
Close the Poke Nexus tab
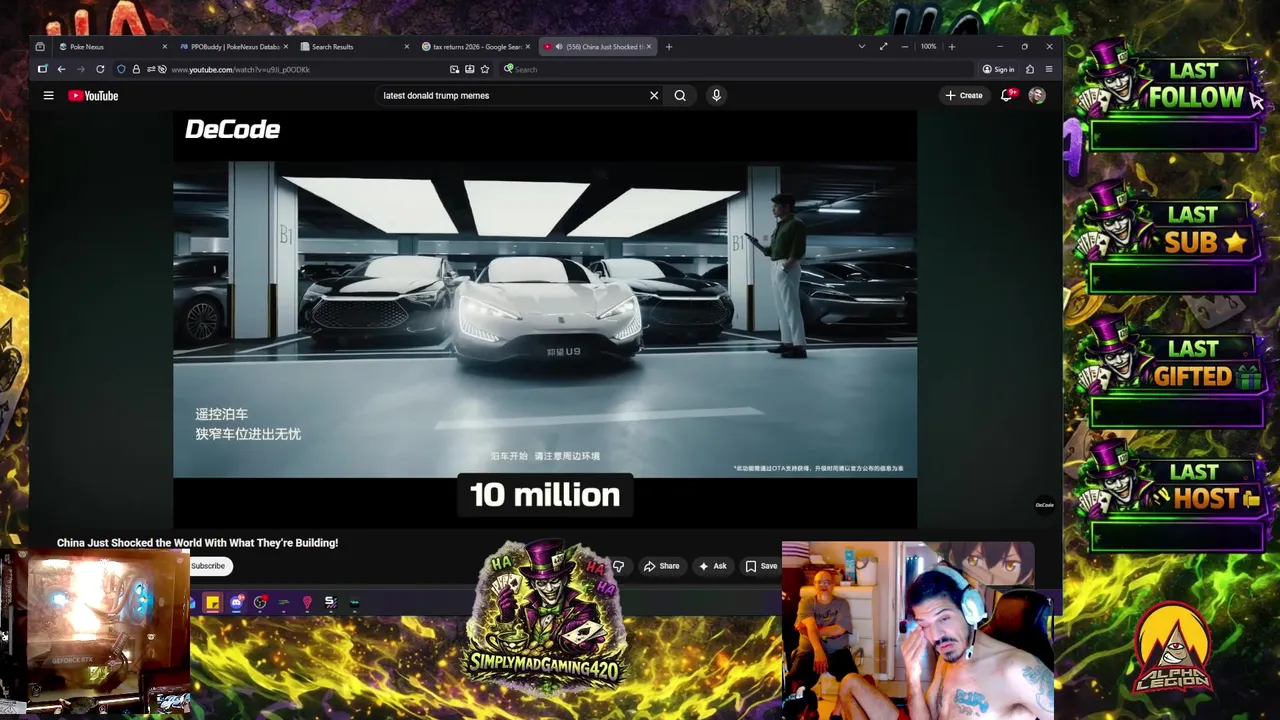(x=165, y=47)
